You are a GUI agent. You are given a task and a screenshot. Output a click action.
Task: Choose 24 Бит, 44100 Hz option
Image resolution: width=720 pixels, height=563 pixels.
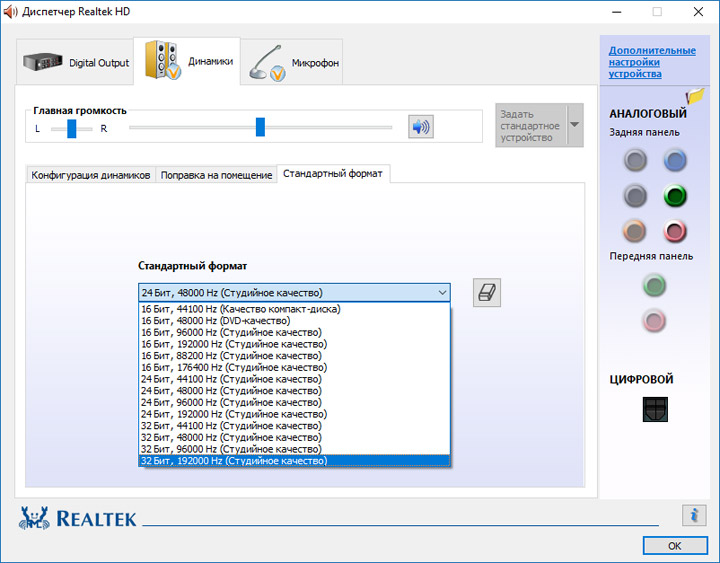[294, 379]
